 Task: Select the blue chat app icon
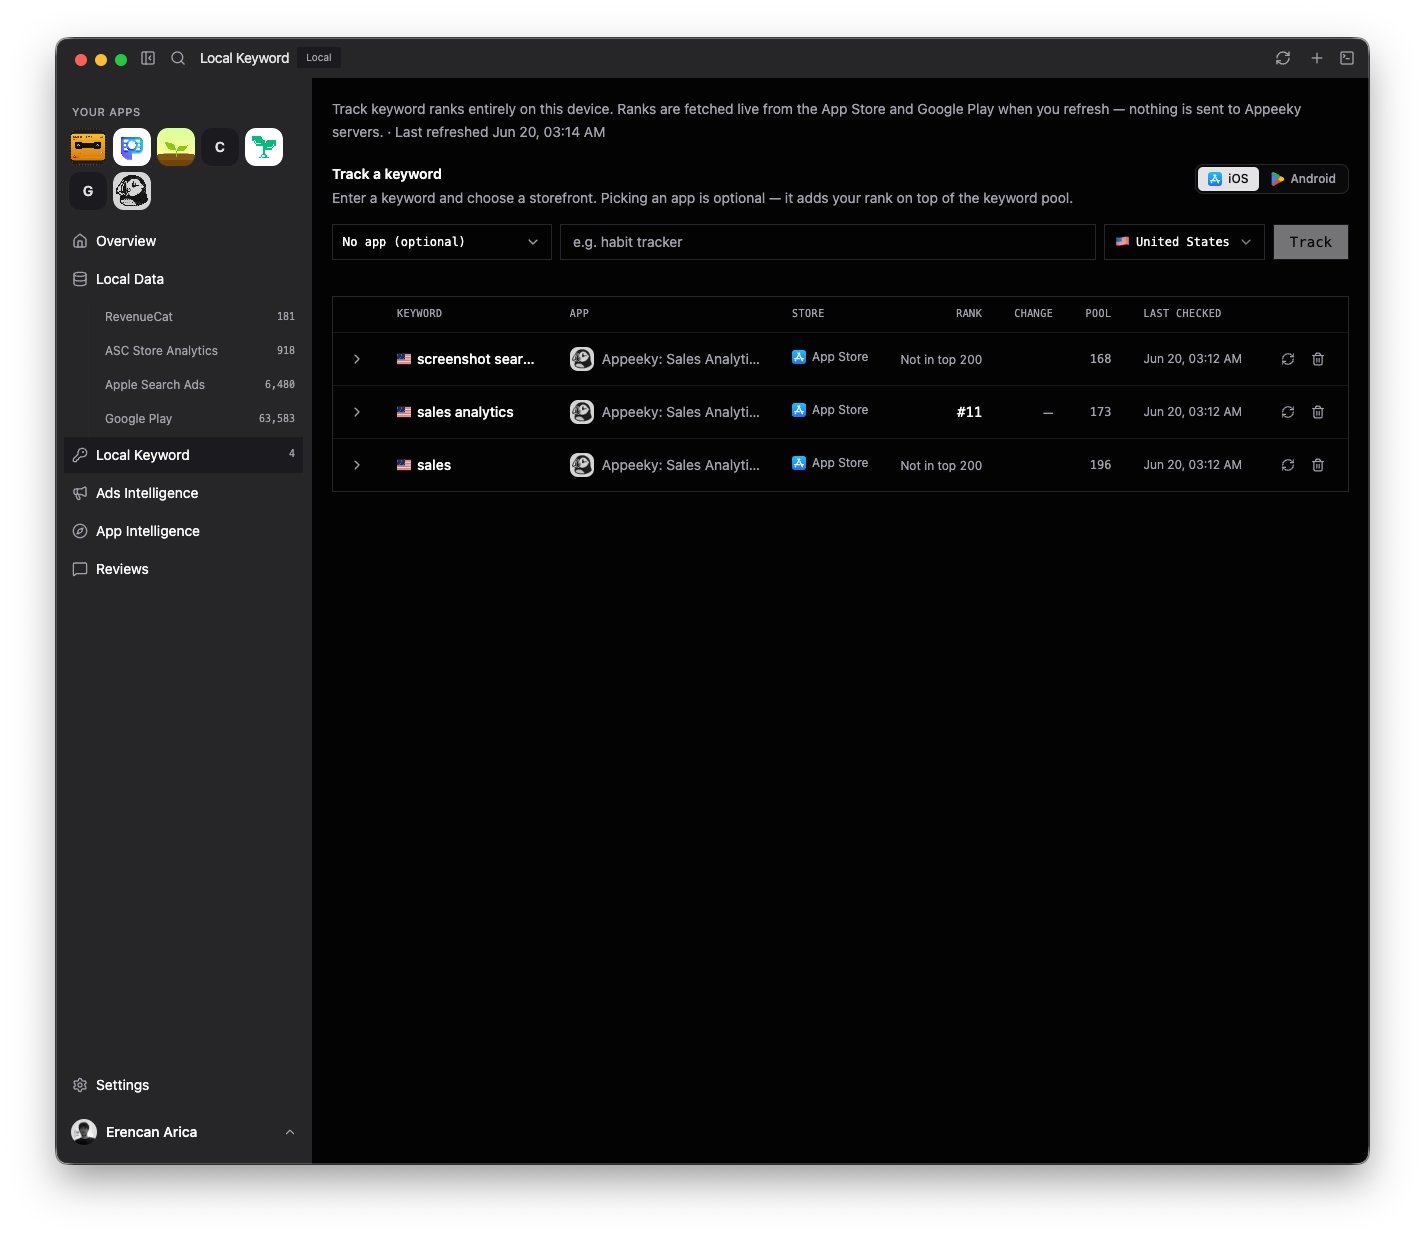point(132,147)
